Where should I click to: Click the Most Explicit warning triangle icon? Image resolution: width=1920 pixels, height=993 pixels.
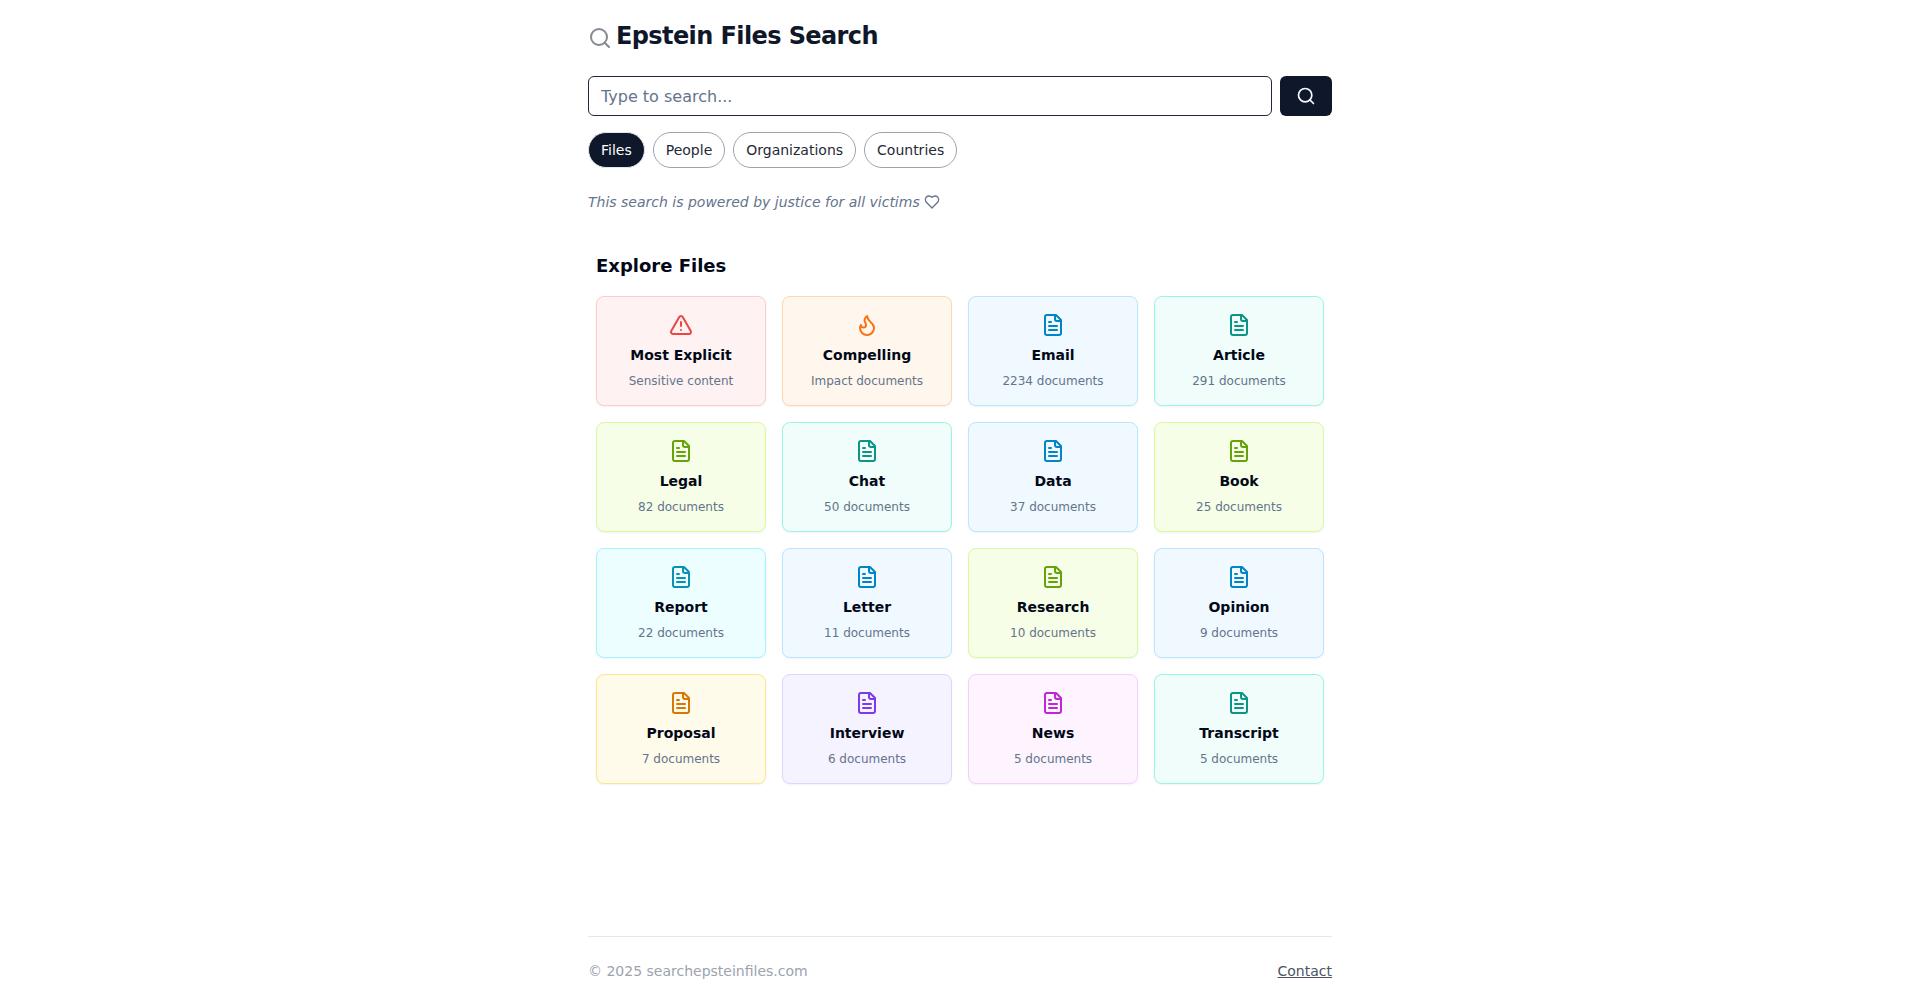point(681,325)
